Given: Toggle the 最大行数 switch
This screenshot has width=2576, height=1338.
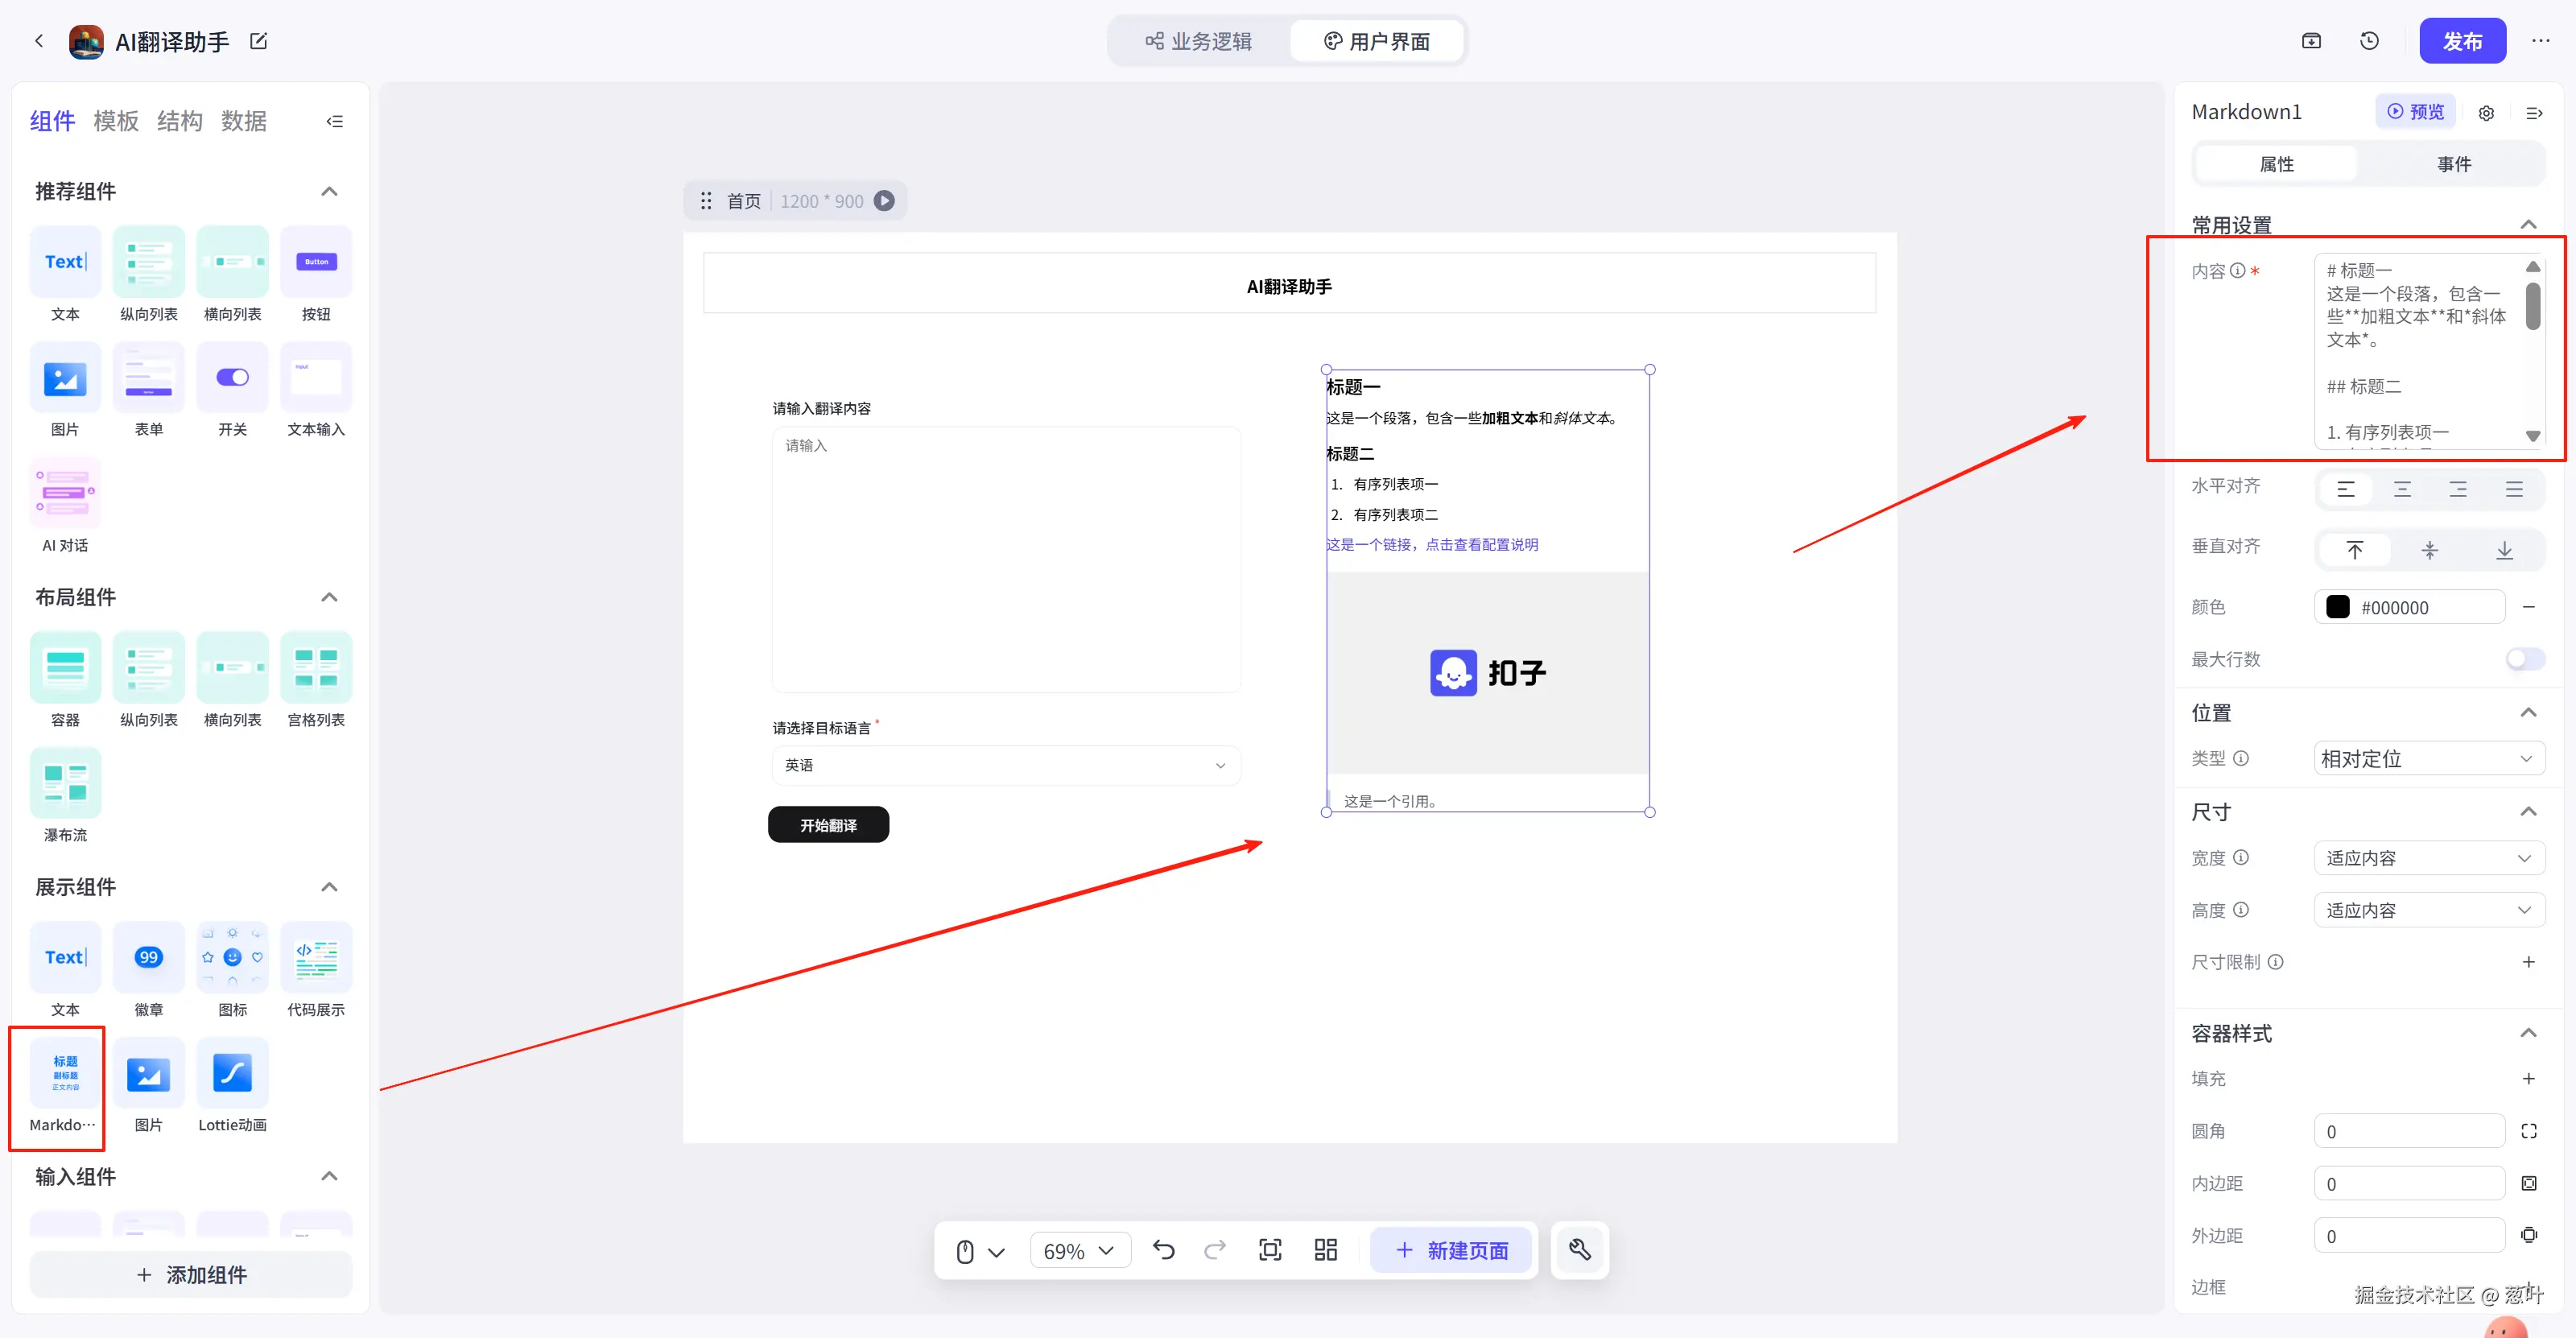Looking at the screenshot, I should [2524, 659].
